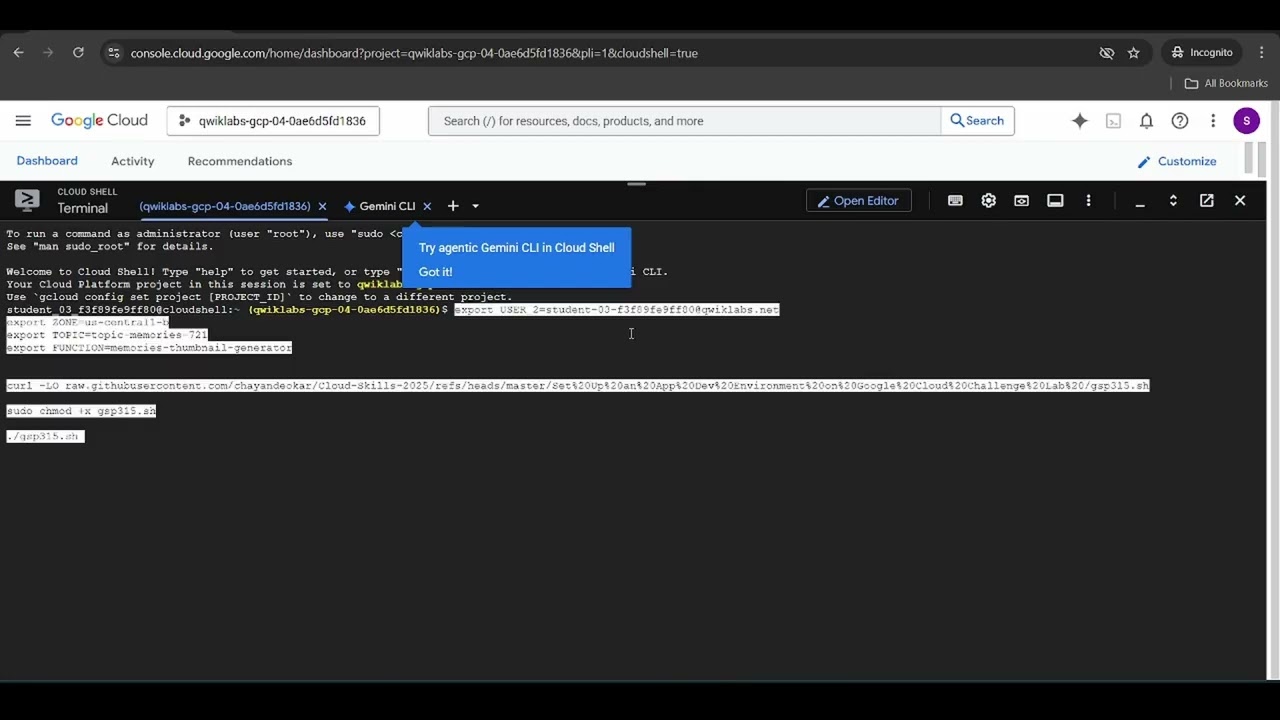
Task: Click the Search button
Action: tap(977, 121)
